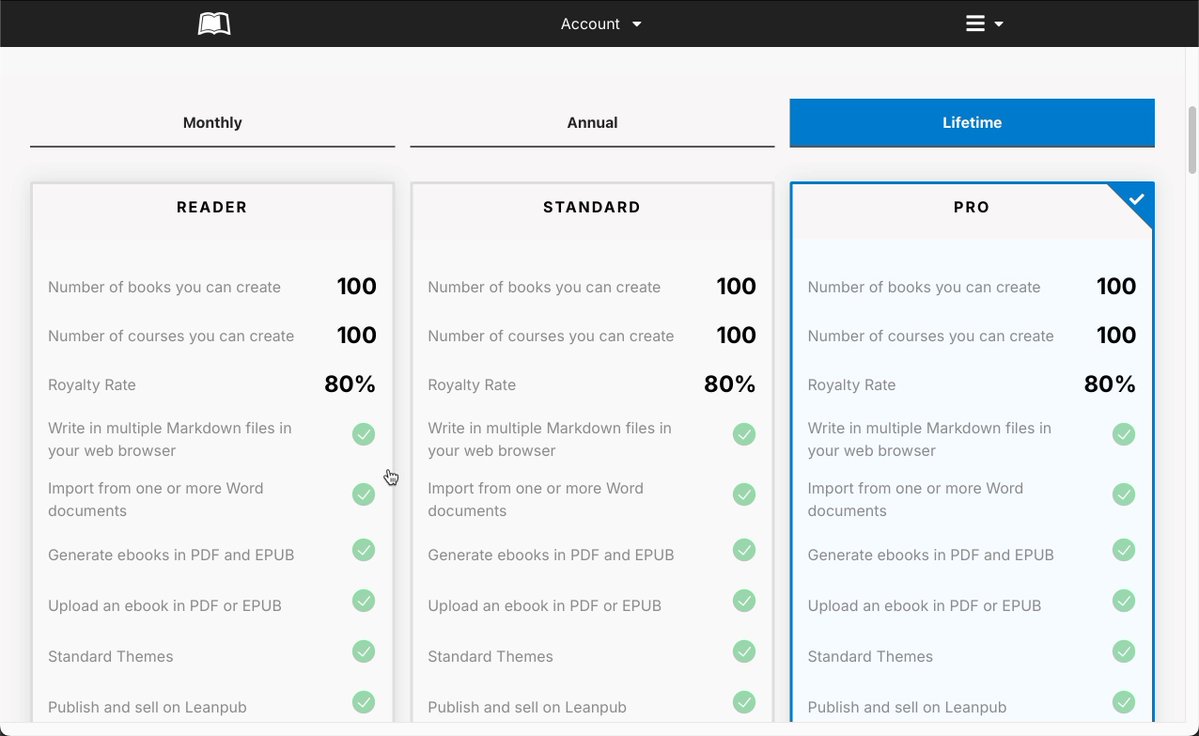The height and width of the screenshot is (736, 1199).
Task: Click Reader's checkmark for Upload an ebook
Action: [x=363, y=601]
